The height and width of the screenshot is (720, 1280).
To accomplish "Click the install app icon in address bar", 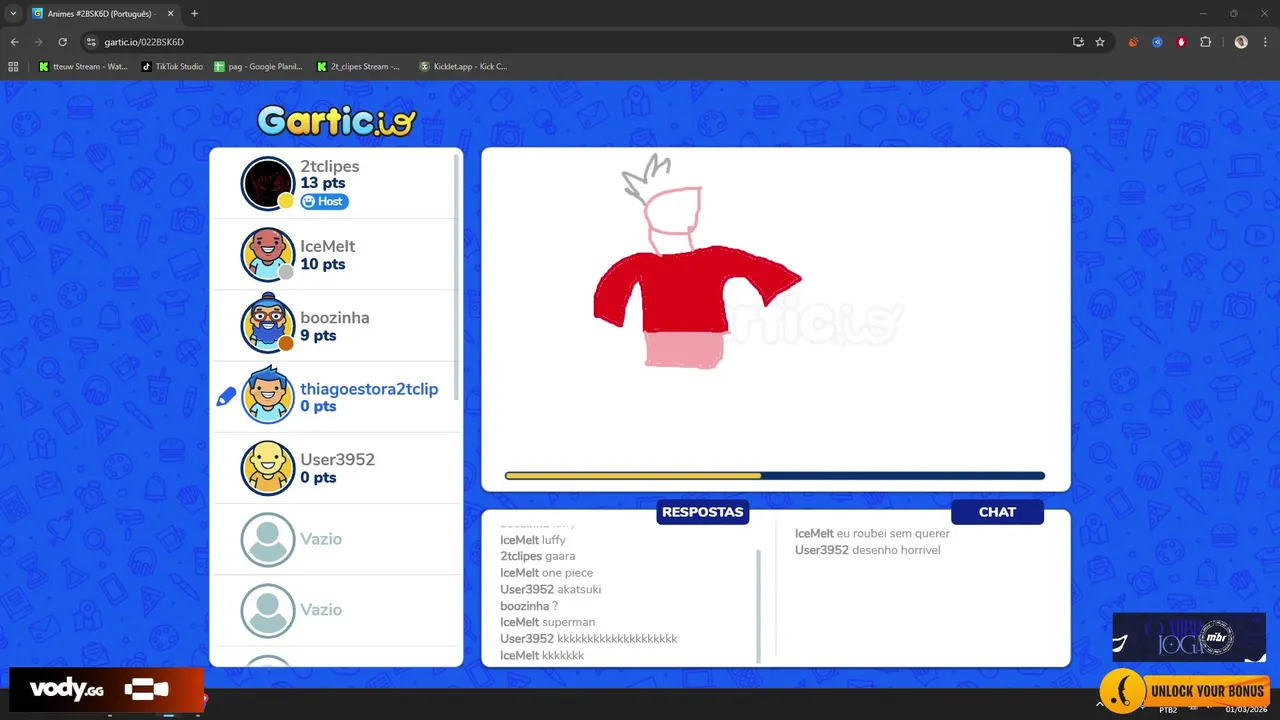I will [x=1078, y=42].
